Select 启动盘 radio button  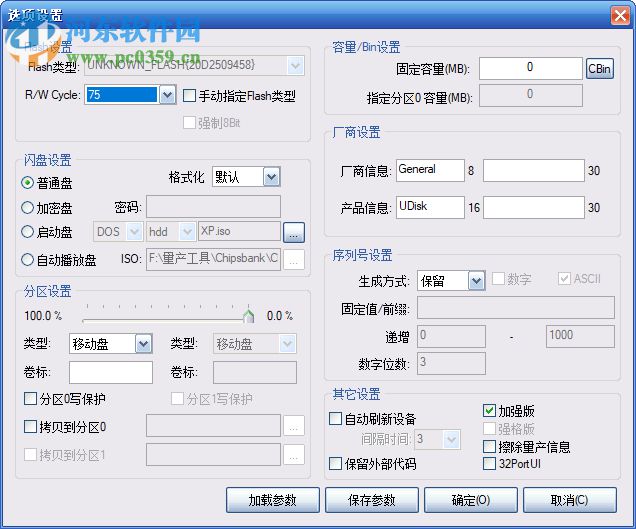pyautogui.click(x=47, y=232)
